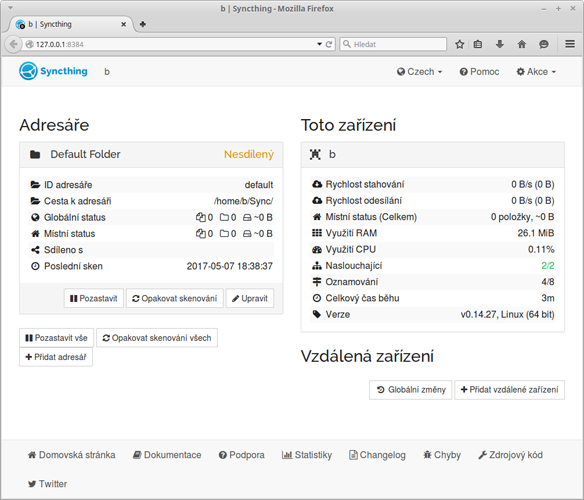Click Přidat vzdálené zařízení button
This screenshot has height=500, width=584.
(x=510, y=390)
